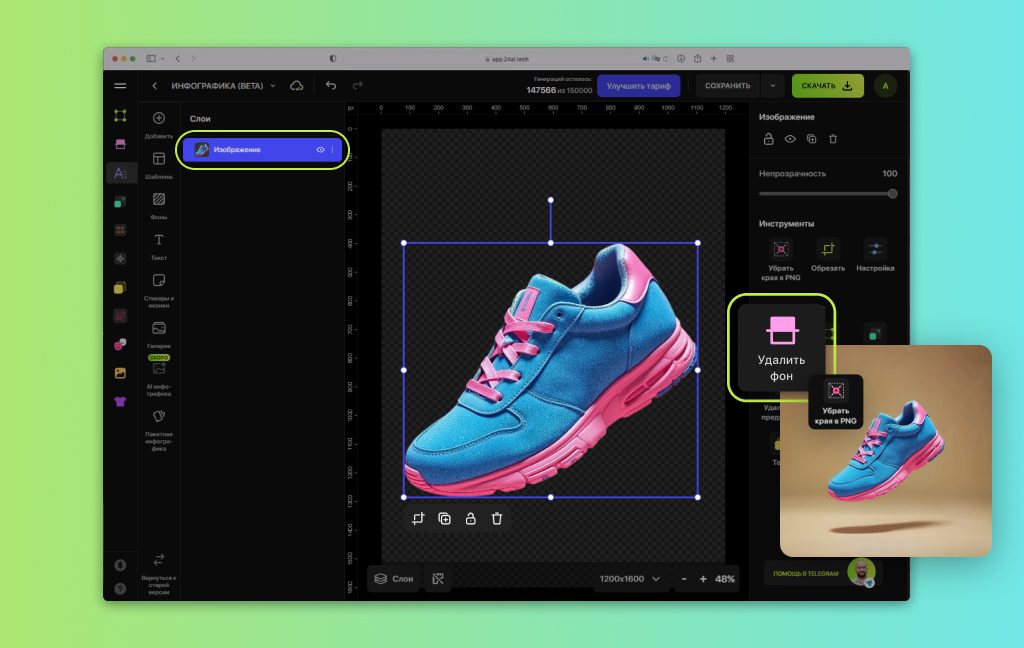
Task: Click the question mark help icon at bottom left
Action: [120, 589]
